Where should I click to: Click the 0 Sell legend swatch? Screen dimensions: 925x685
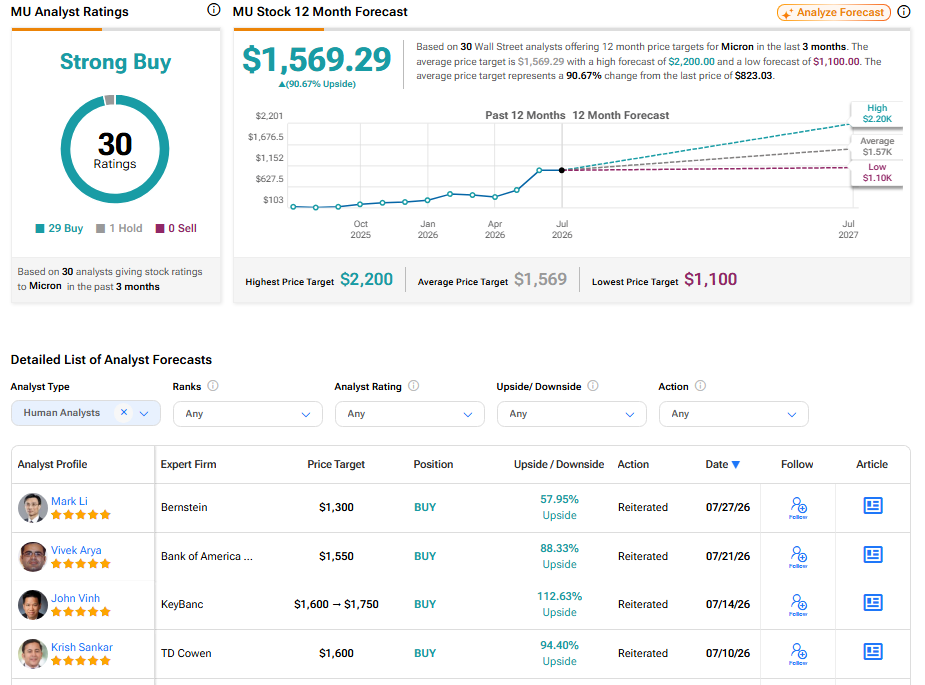160,228
